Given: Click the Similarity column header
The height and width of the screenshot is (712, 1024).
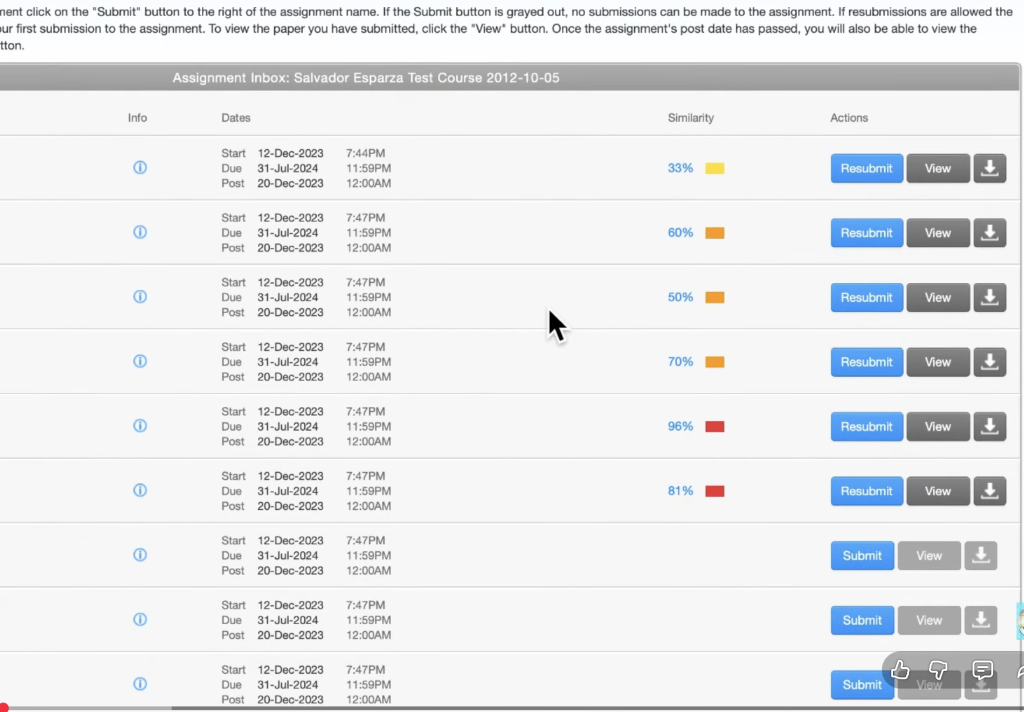Looking at the screenshot, I should tap(690, 118).
